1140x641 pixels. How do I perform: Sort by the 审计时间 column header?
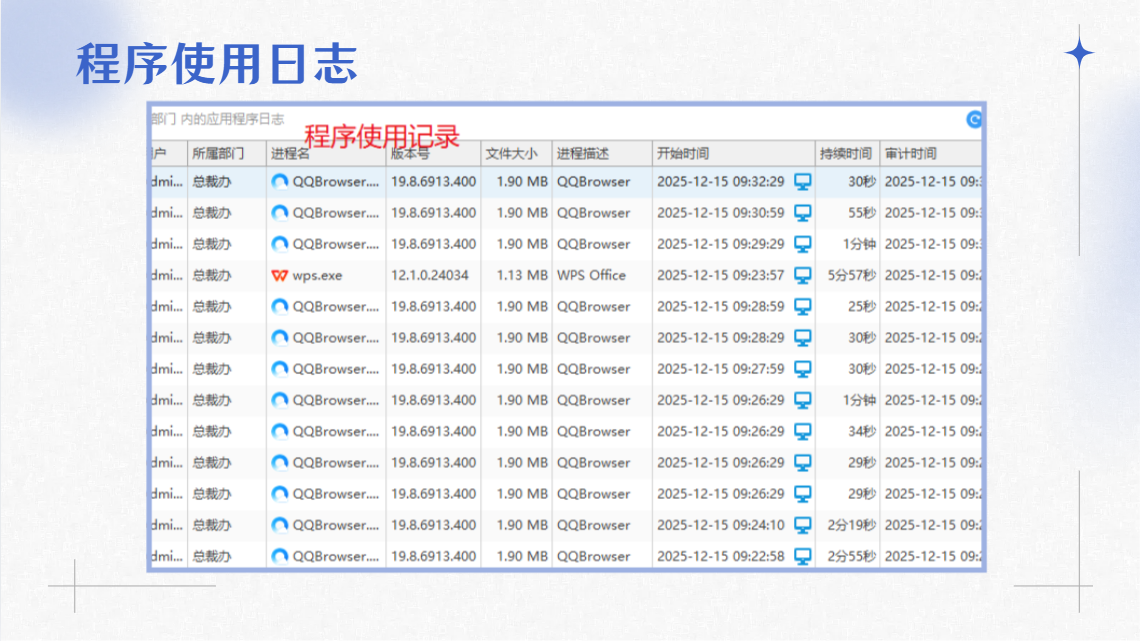coord(931,153)
